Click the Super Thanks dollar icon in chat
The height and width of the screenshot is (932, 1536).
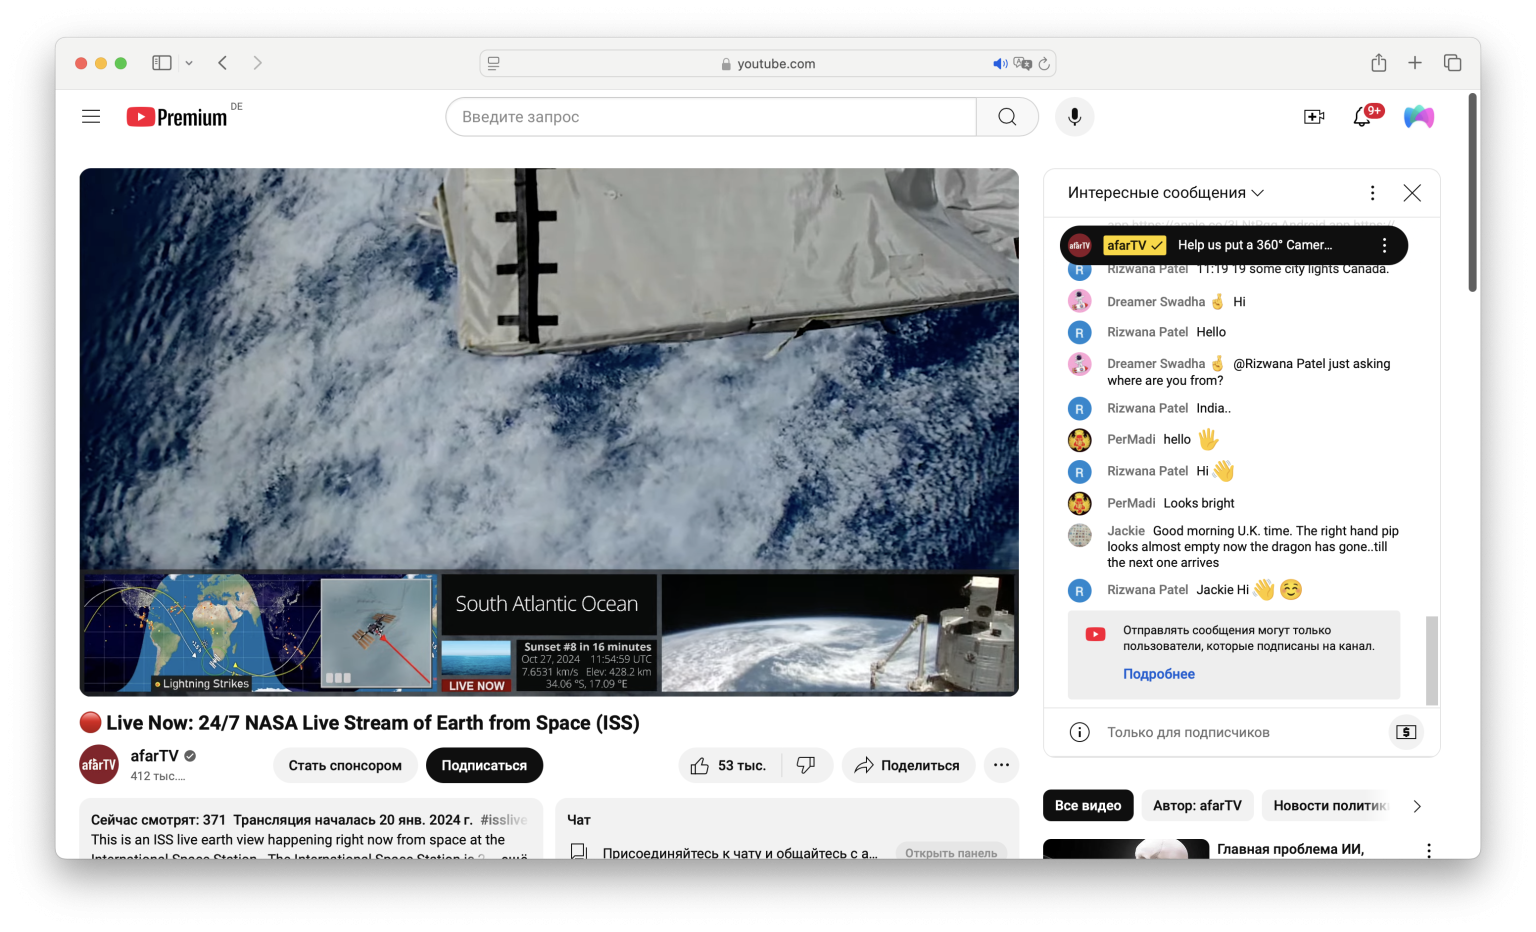(1406, 732)
